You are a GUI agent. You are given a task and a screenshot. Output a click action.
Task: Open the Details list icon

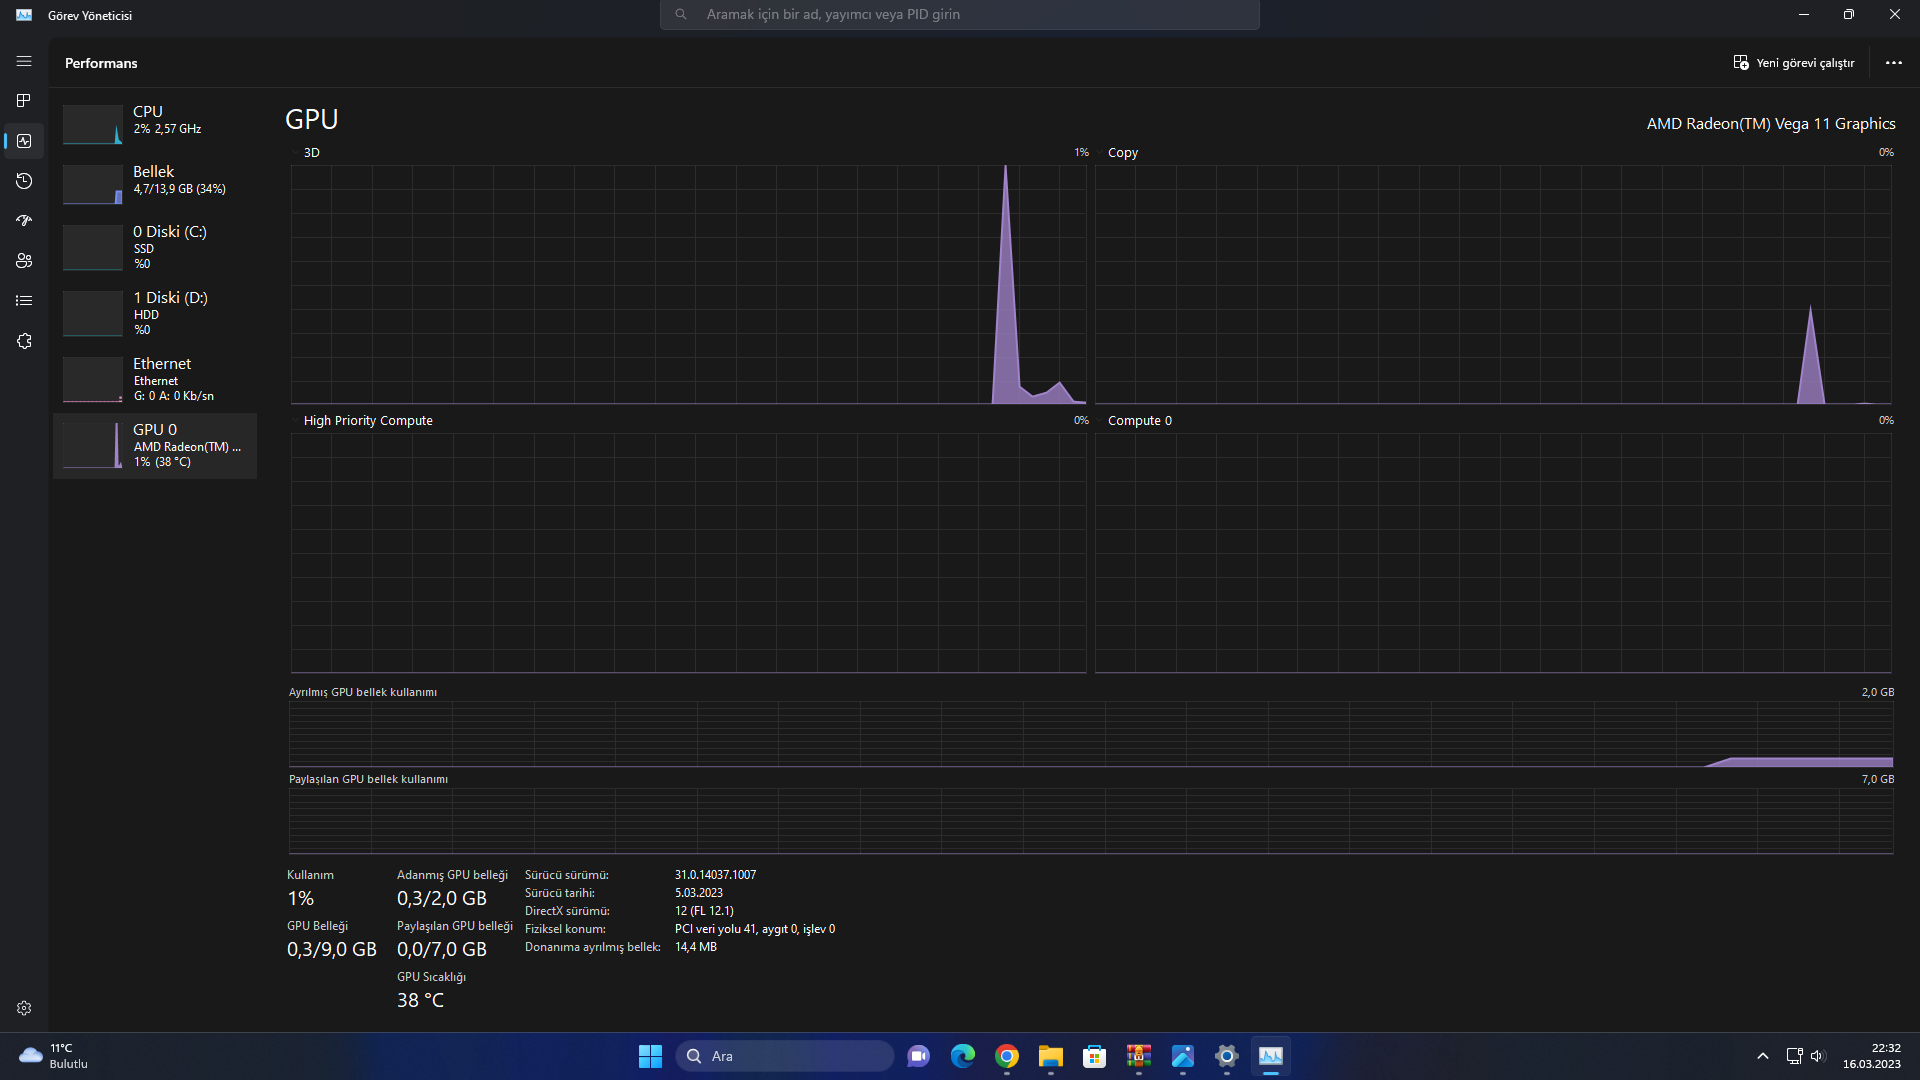pyautogui.click(x=24, y=301)
